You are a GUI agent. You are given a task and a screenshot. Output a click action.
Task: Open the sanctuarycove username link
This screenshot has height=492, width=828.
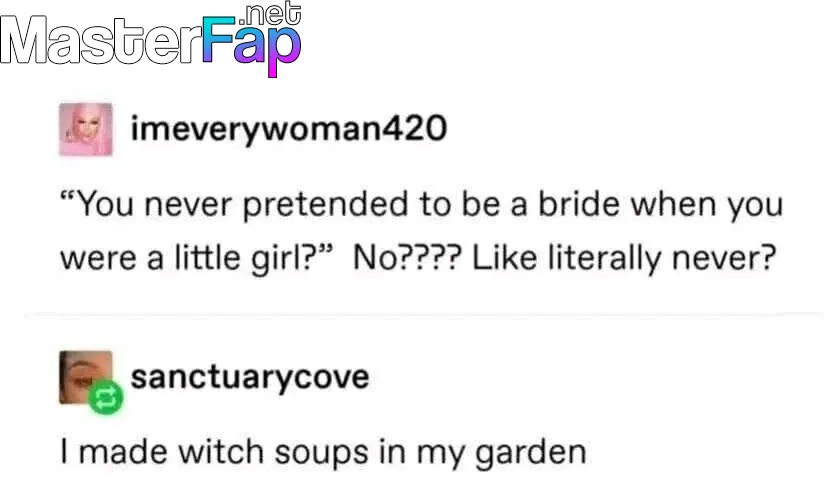click(250, 377)
